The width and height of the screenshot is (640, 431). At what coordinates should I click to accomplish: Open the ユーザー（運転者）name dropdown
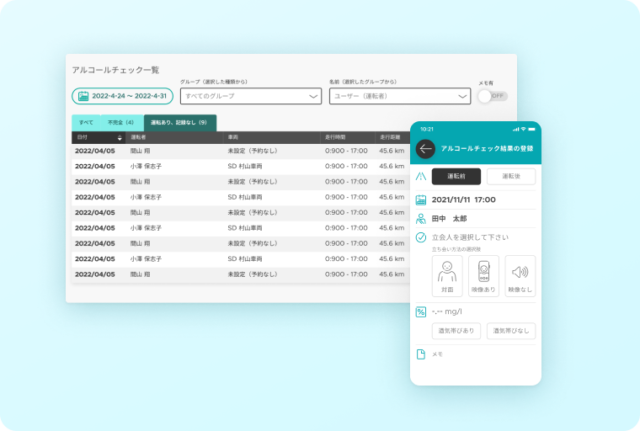point(399,97)
